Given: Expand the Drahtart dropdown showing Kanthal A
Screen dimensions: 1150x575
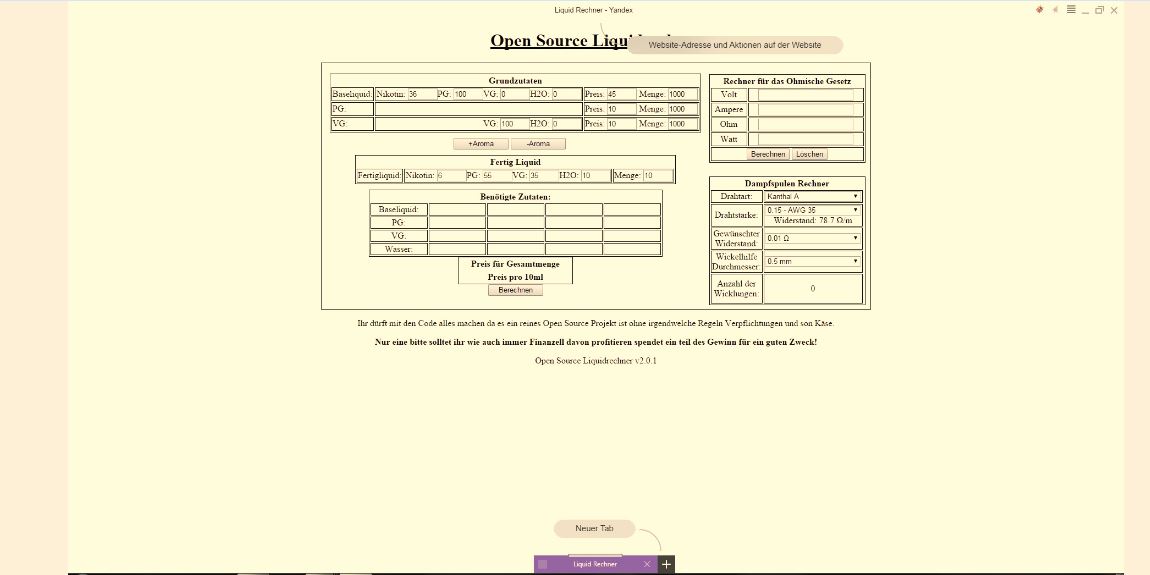Looking at the screenshot, I should tap(812, 196).
